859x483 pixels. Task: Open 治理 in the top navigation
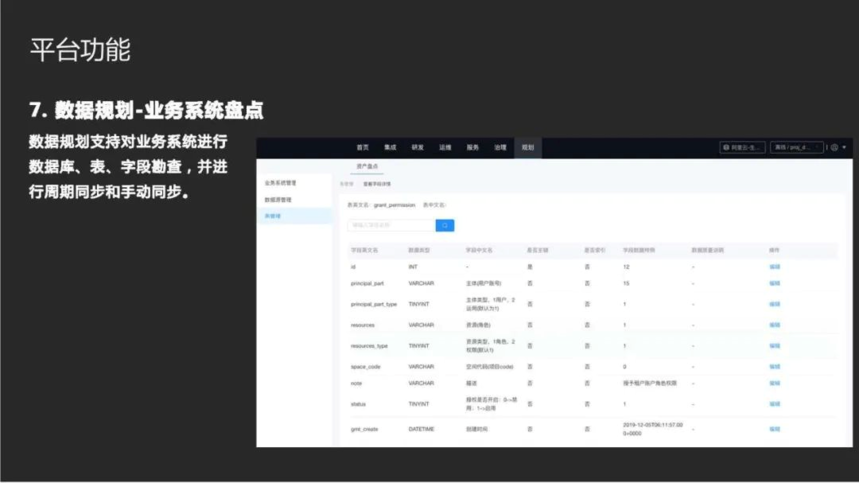(500, 147)
